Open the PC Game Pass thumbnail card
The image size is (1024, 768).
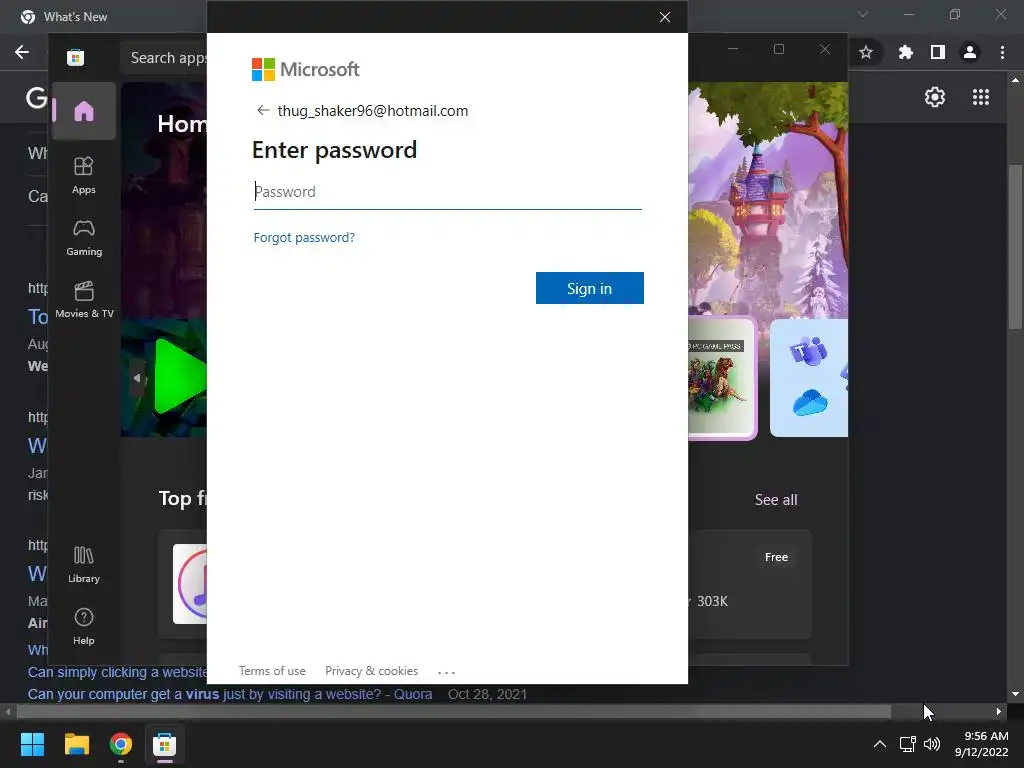721,379
